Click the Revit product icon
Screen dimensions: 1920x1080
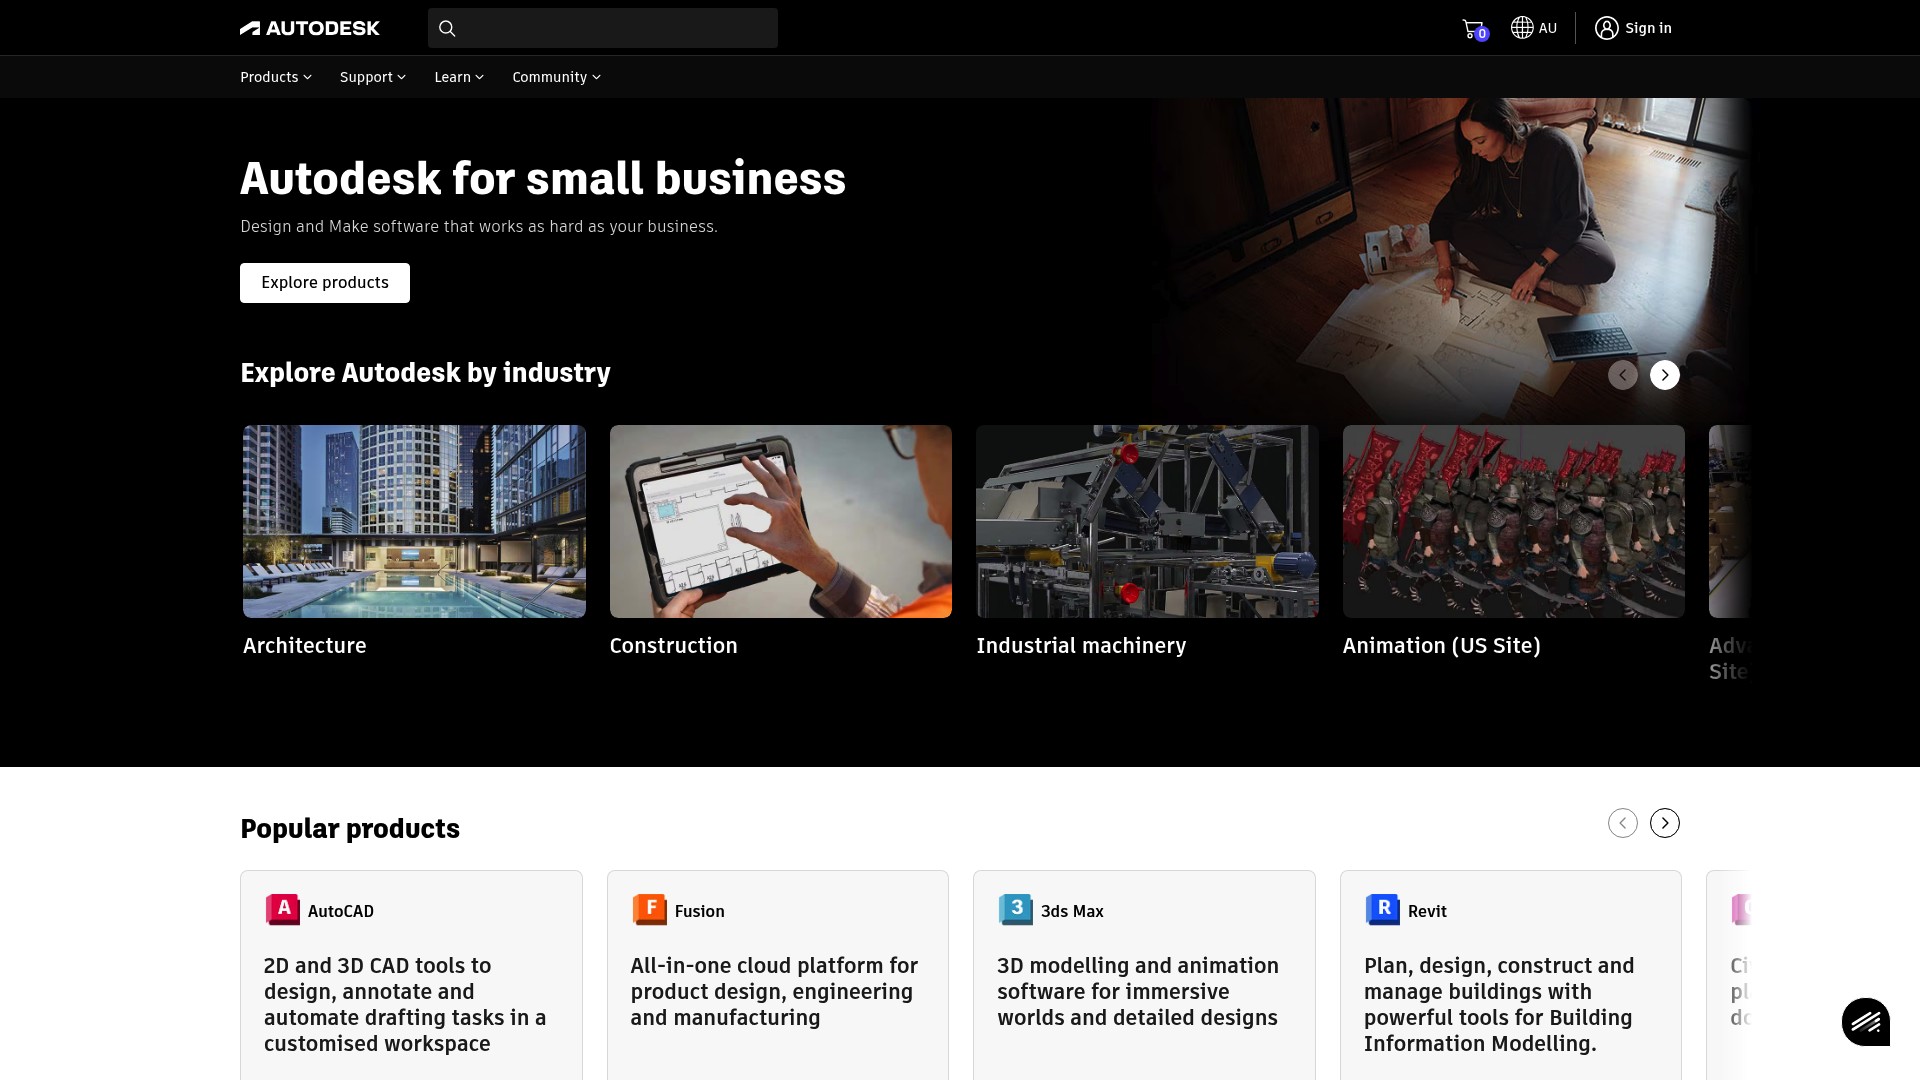1383,910
